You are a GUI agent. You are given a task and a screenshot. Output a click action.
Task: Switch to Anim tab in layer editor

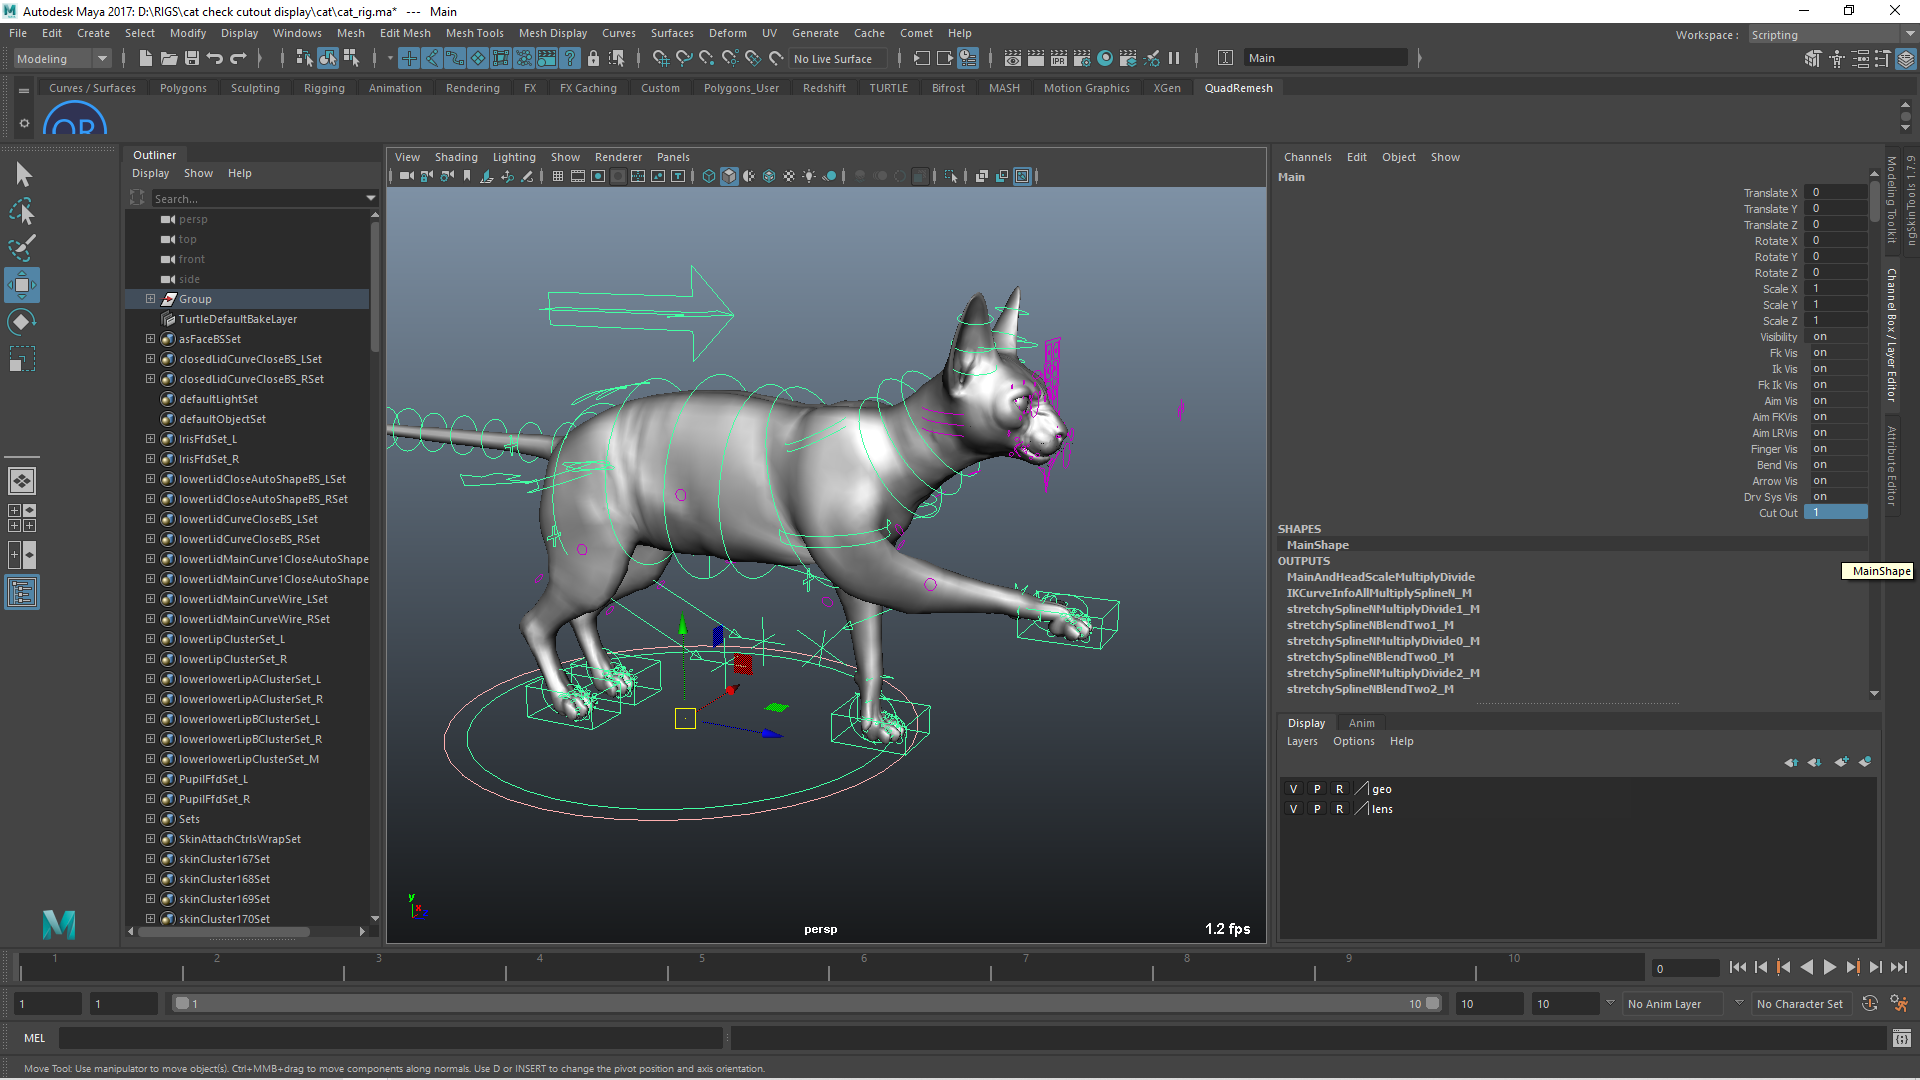pos(1361,723)
